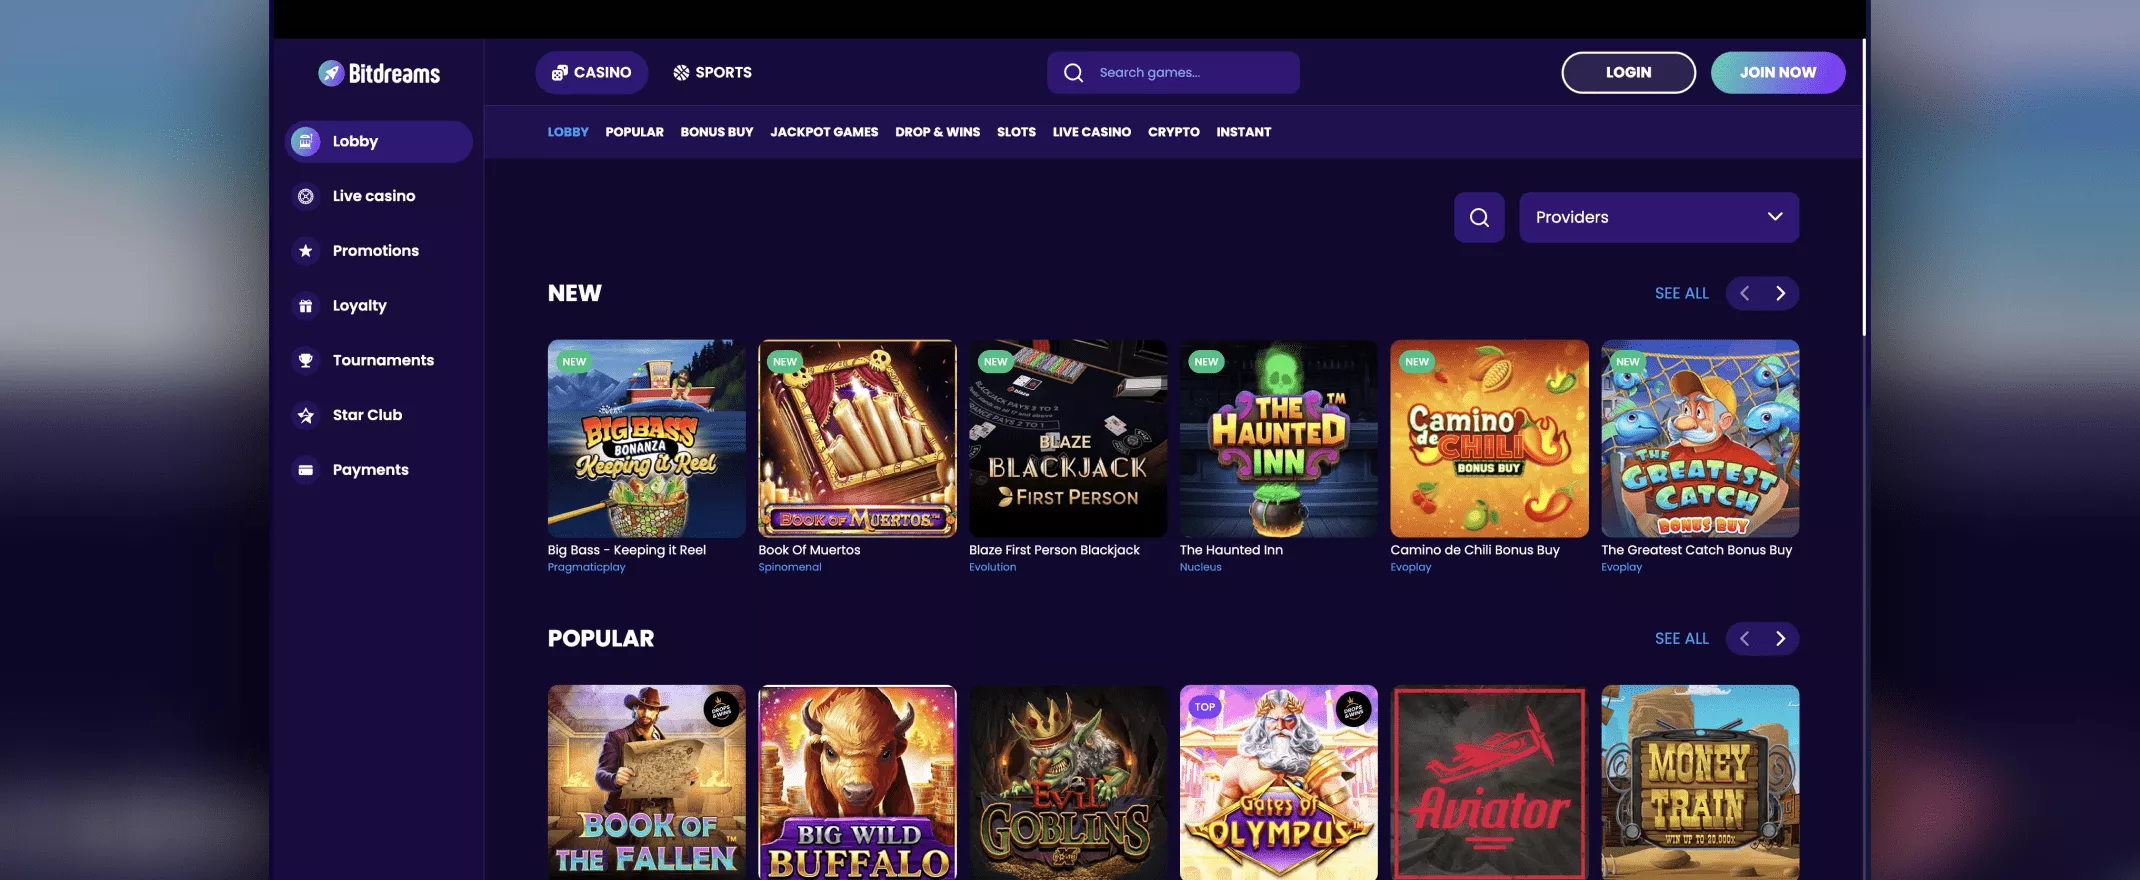Open Big Bass Keeping it Reel thumbnail
Screen dimensions: 2140x880
click(x=646, y=439)
